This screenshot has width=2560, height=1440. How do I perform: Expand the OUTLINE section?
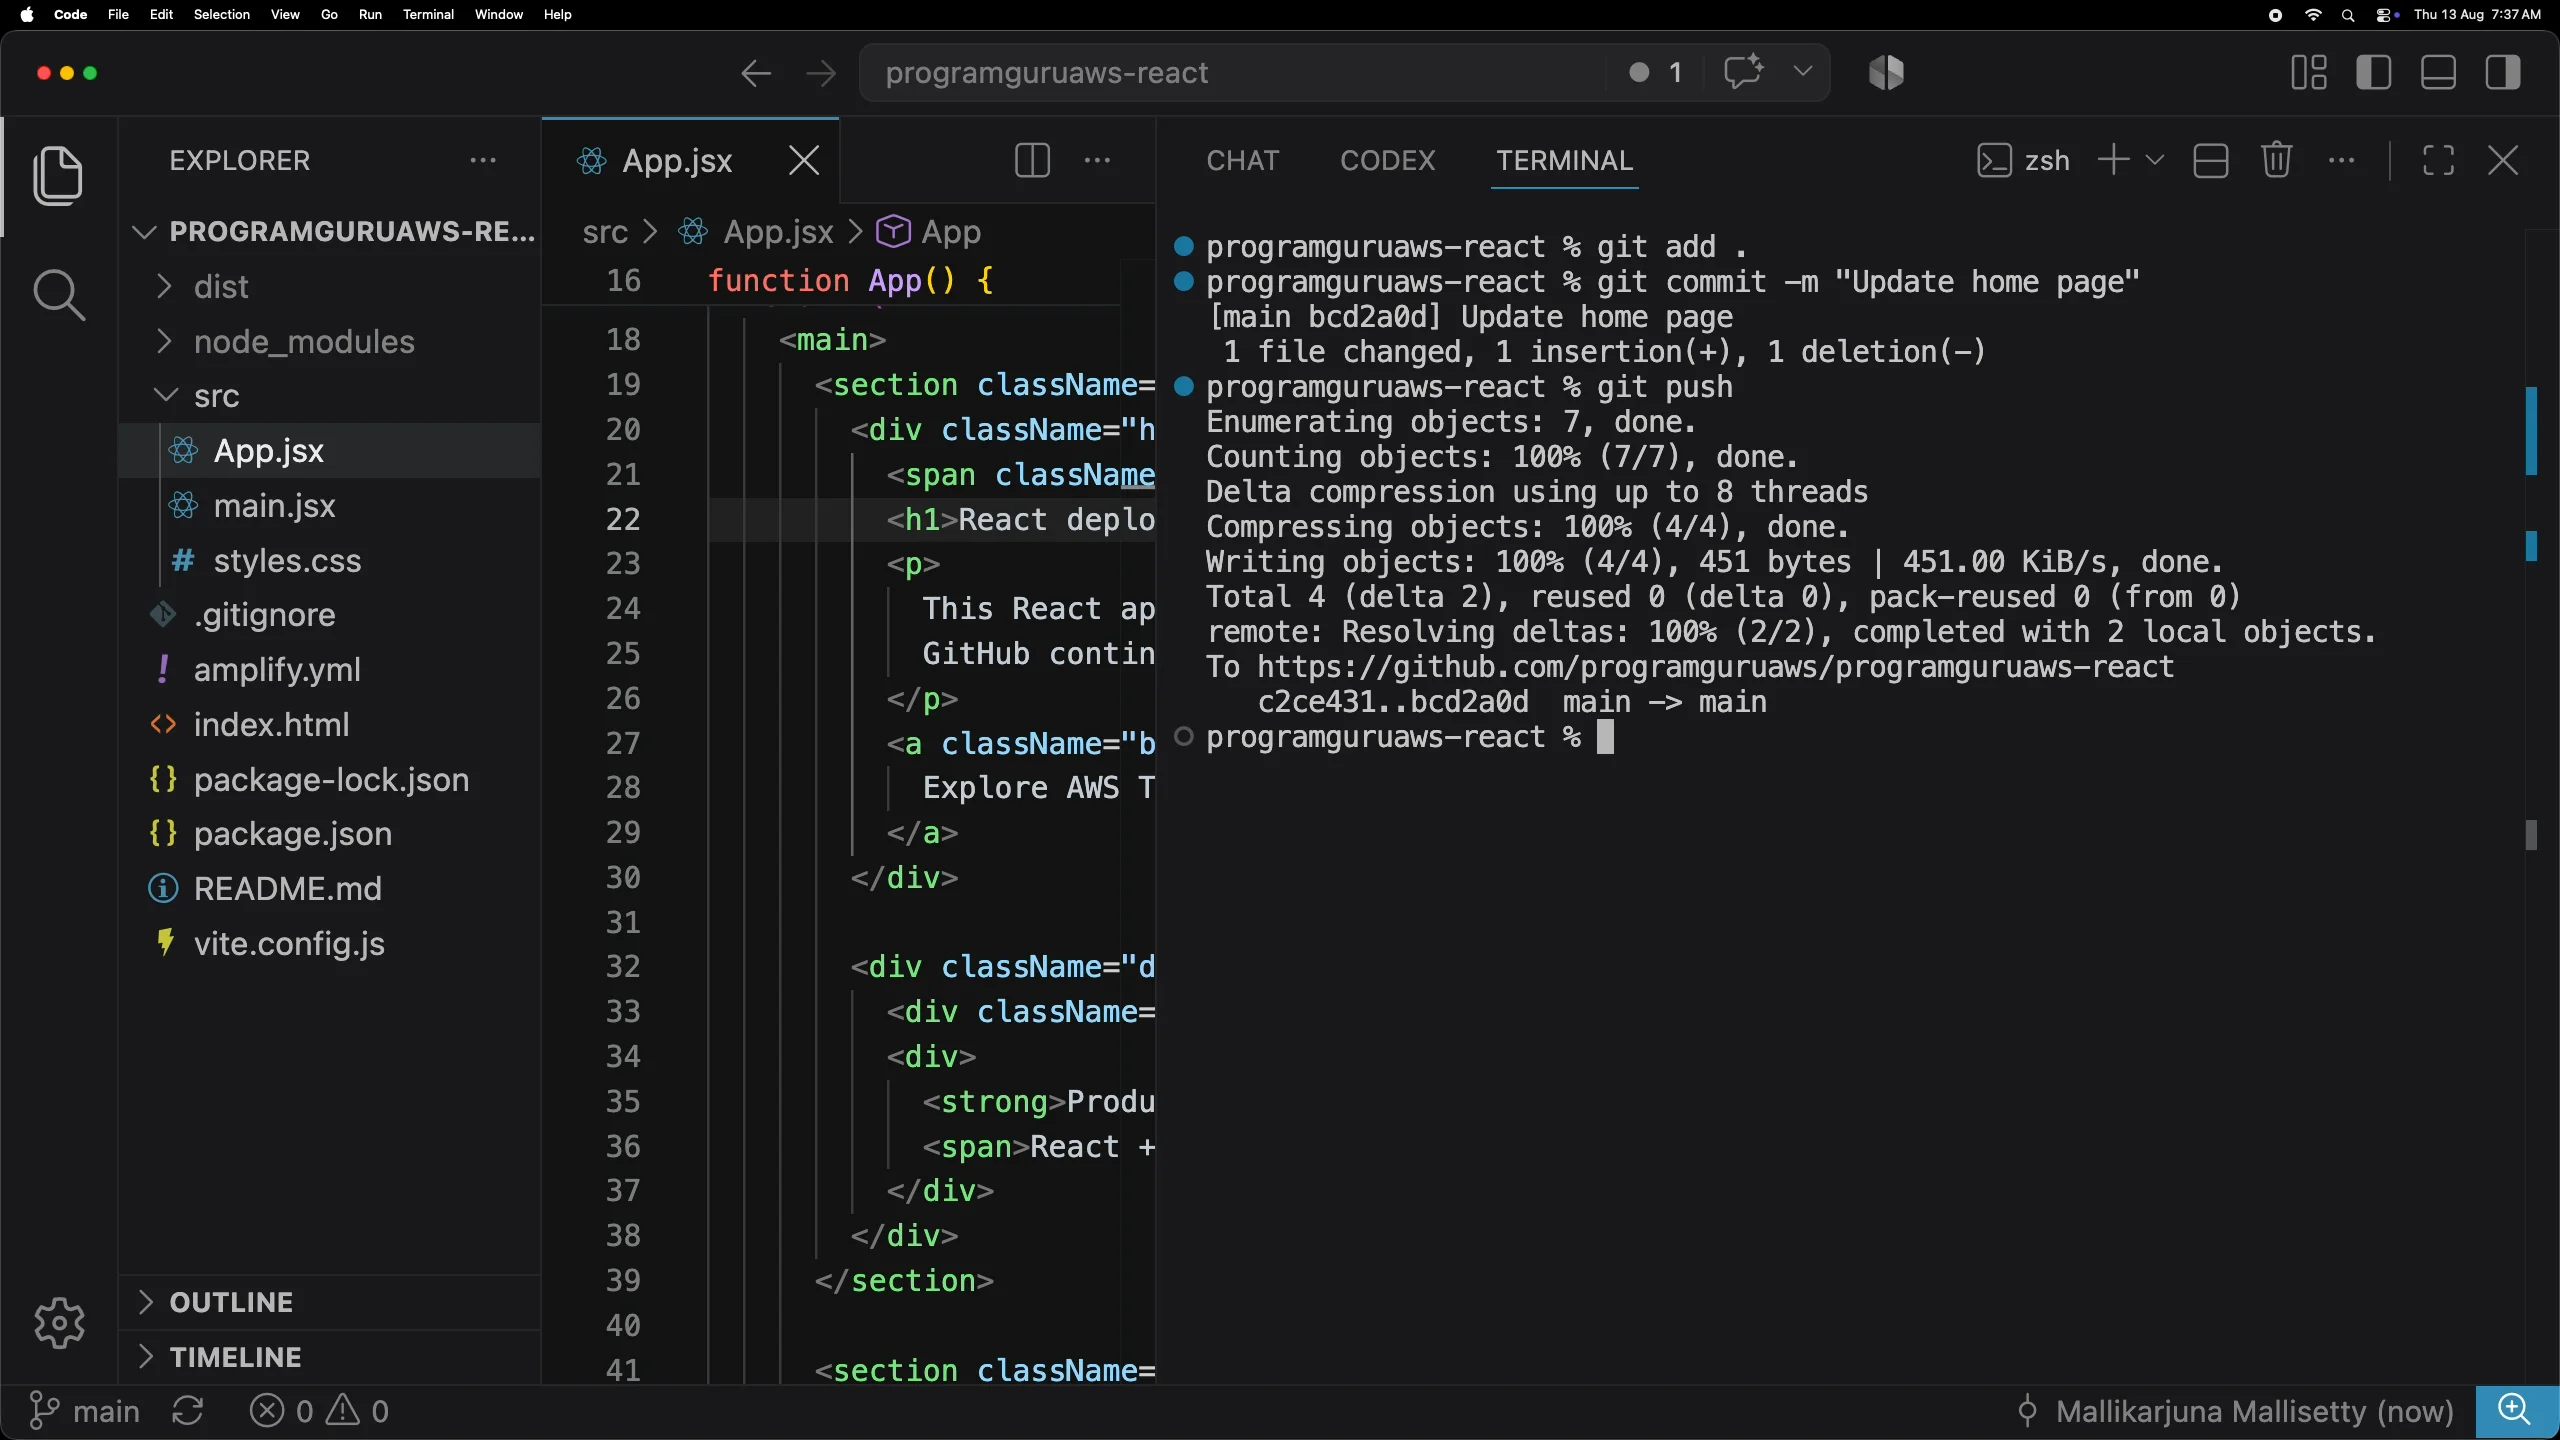point(330,1302)
